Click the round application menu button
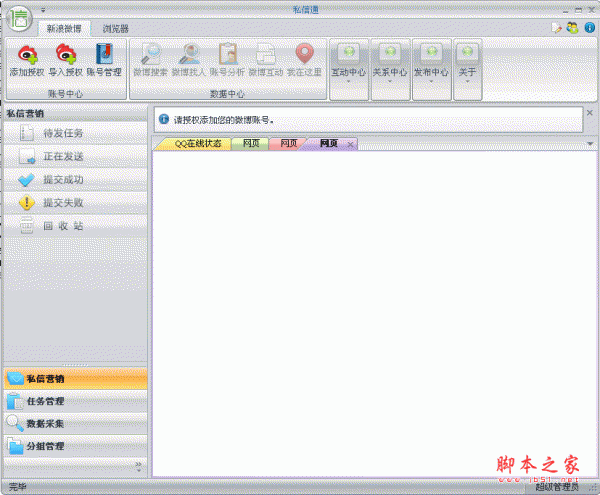Image resolution: width=600 pixels, height=495 pixels. [19, 18]
